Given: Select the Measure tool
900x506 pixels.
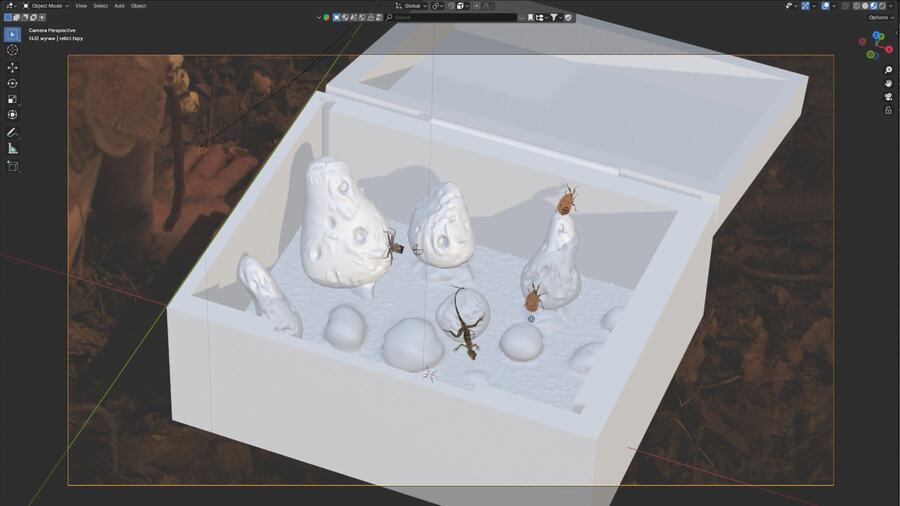Looking at the screenshot, I should [12, 148].
